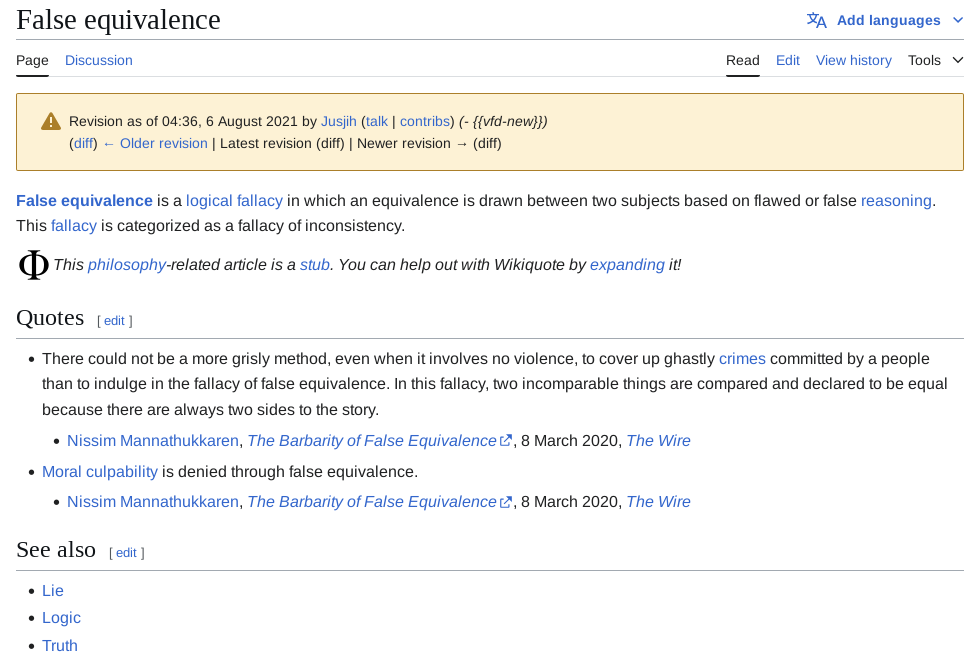
Task: Click the first diff link in parentheses
Action: pos(83,144)
